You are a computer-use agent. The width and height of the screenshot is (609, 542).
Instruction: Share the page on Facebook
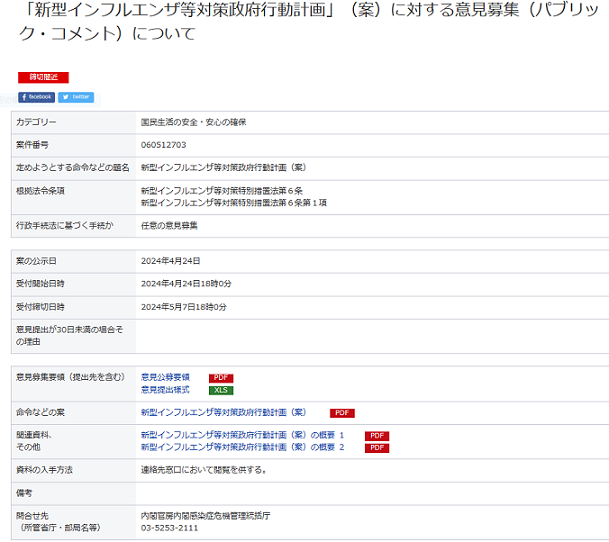click(36, 97)
